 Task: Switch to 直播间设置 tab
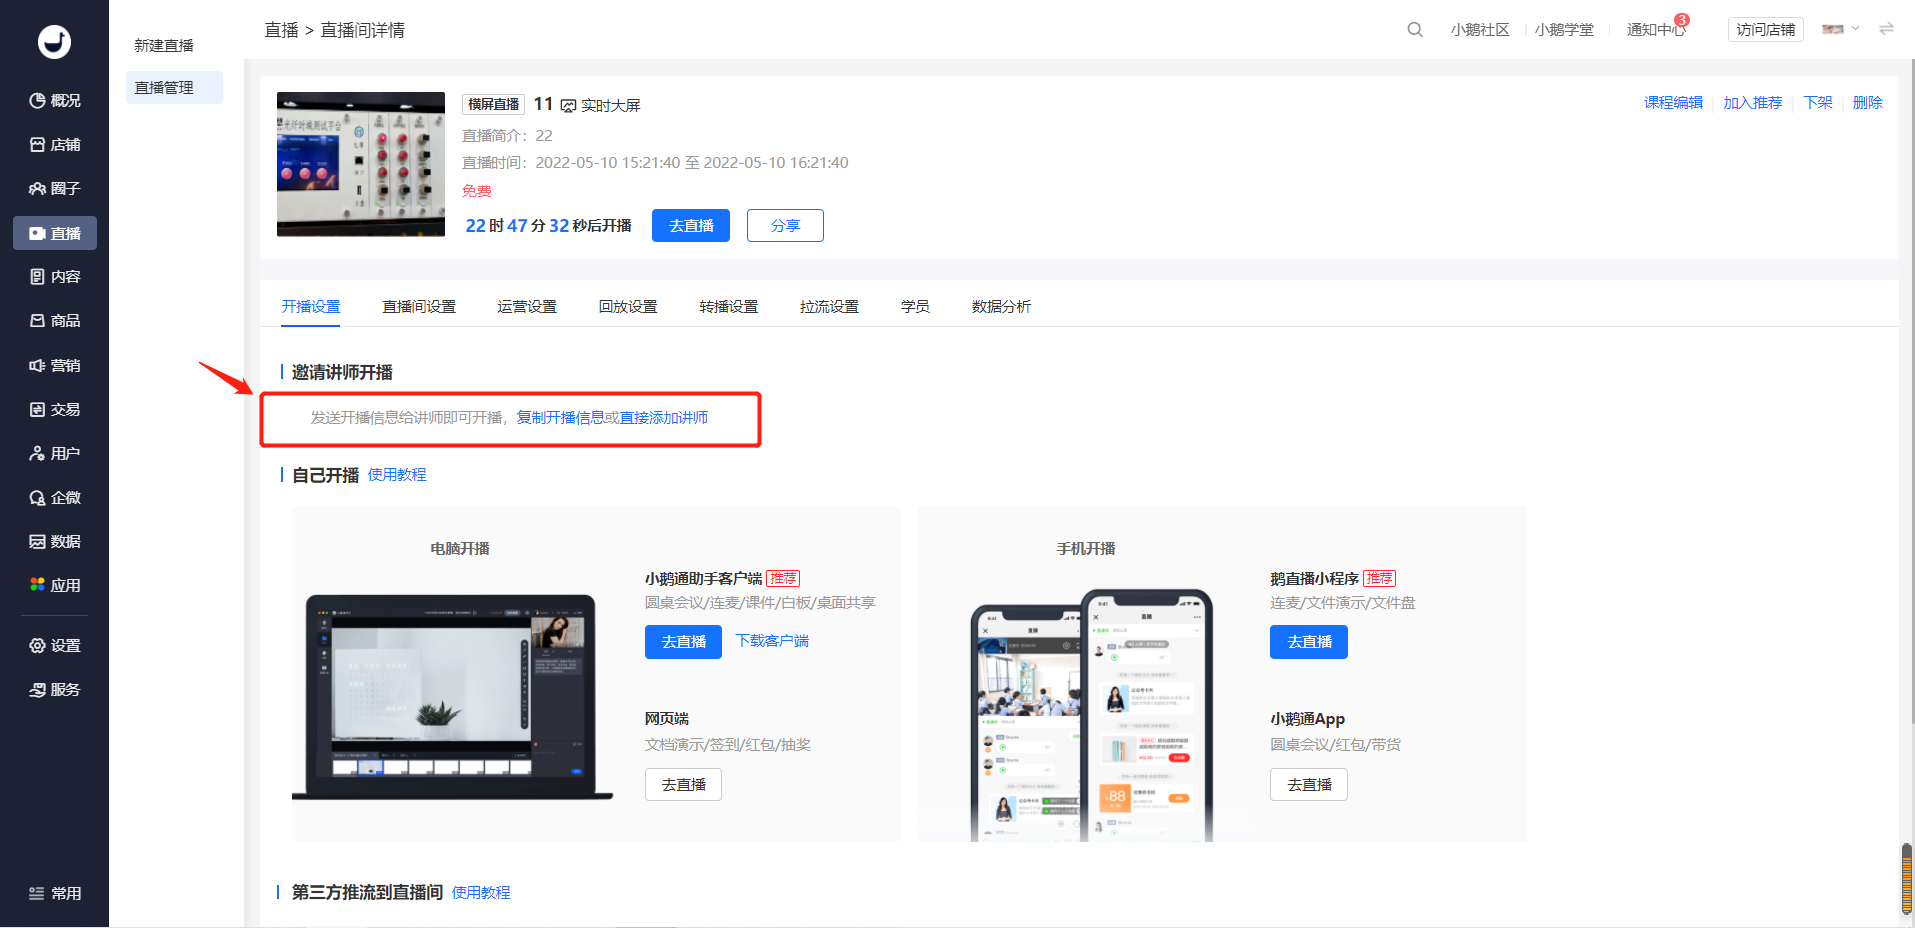pos(419,306)
